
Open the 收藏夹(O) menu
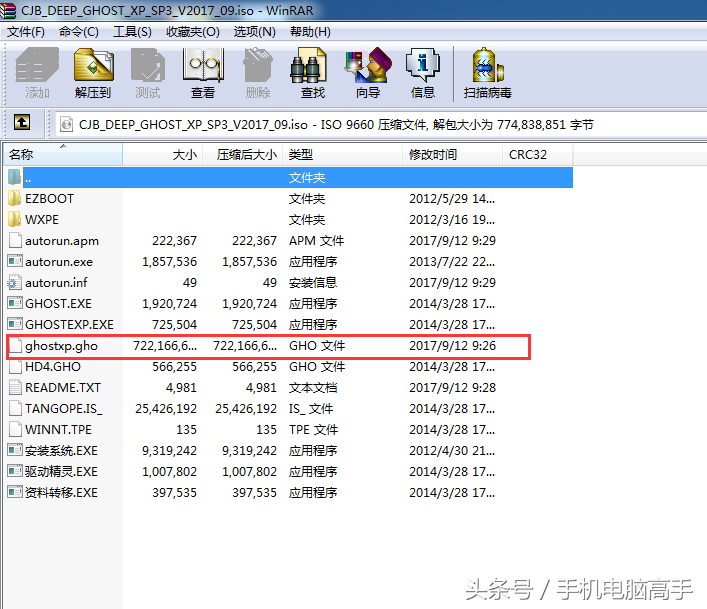[193, 32]
